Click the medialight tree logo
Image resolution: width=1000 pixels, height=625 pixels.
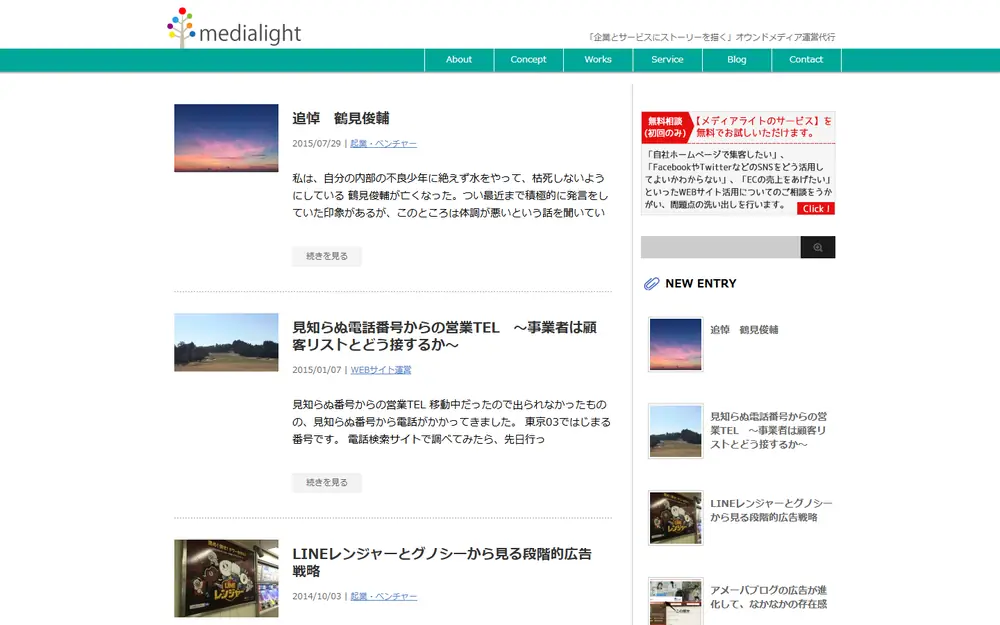click(x=234, y=27)
